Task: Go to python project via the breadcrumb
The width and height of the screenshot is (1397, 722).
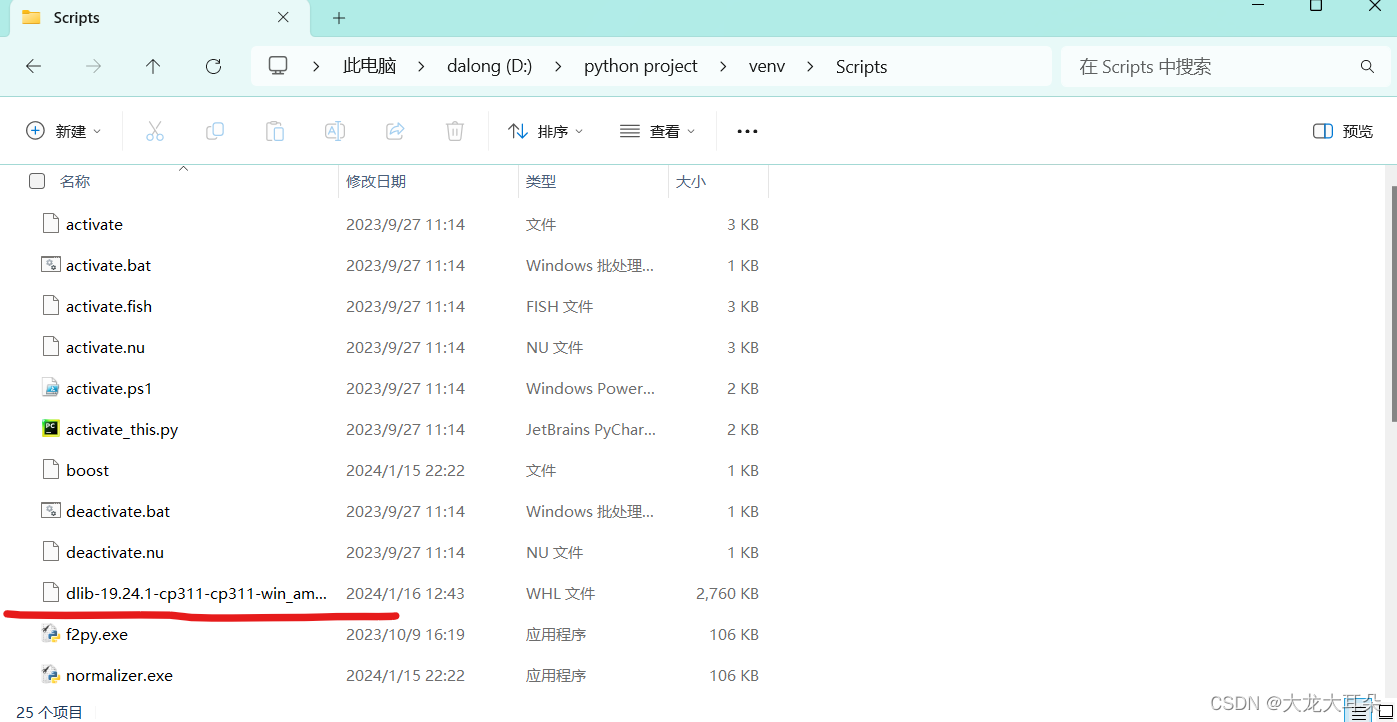Action: [640, 66]
